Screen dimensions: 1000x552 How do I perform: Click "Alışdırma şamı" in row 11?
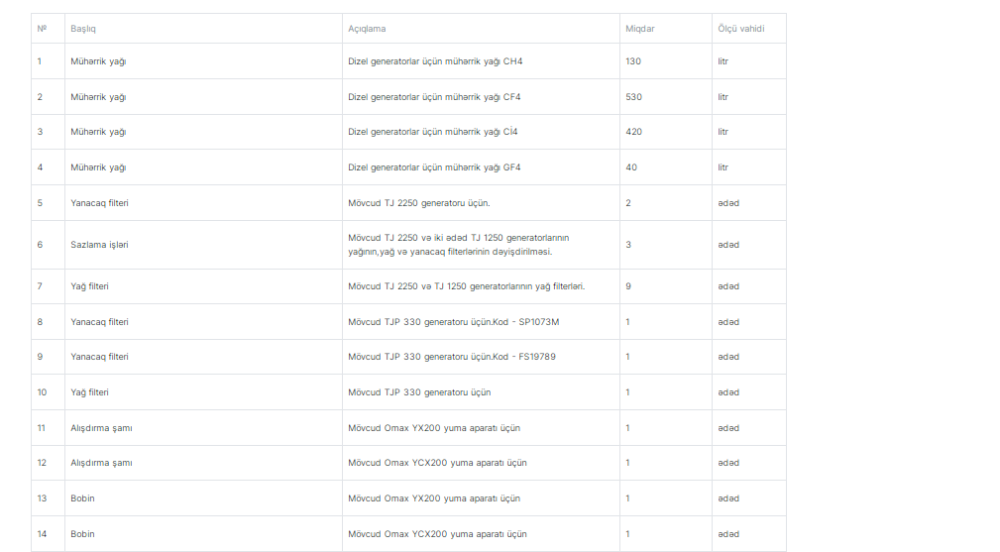[x=102, y=428]
